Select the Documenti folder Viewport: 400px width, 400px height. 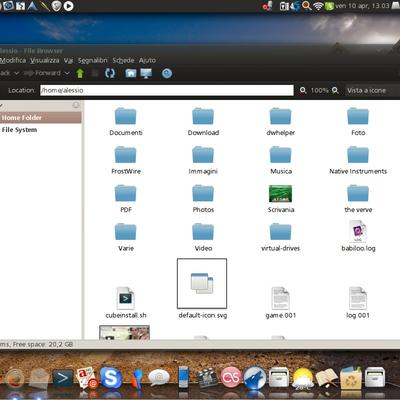126,122
